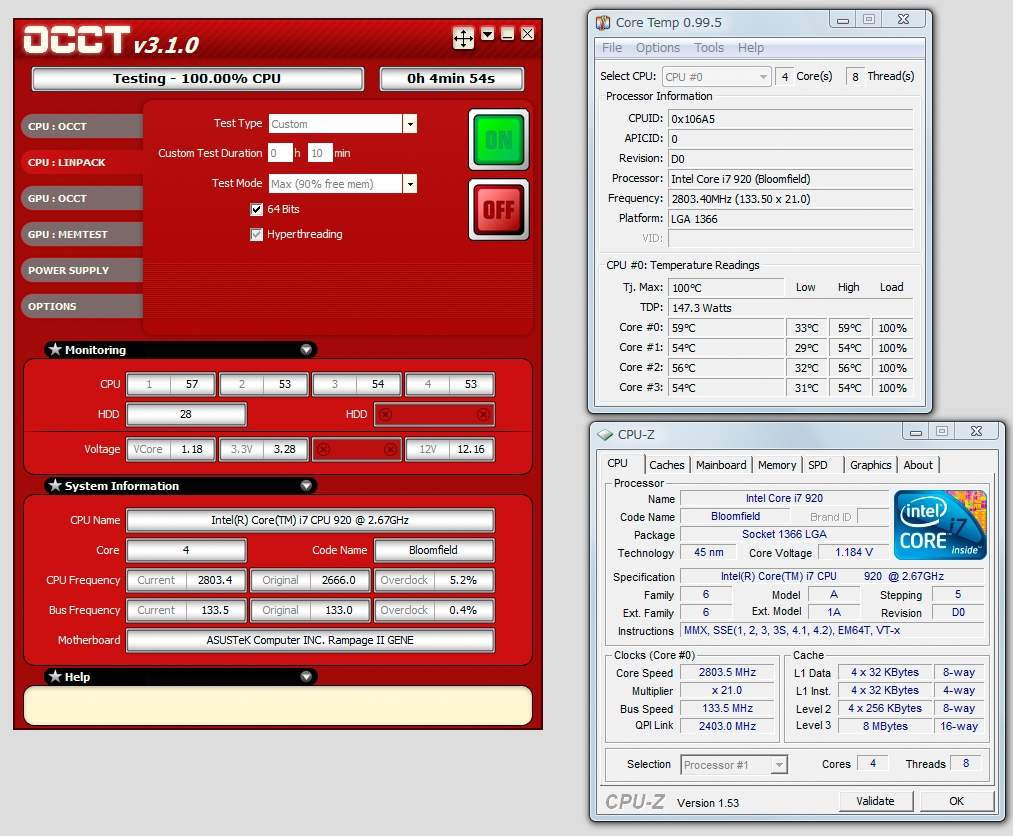Viewport: 1013px width, 836px height.
Task: Open the Test Mode dropdown
Action: (410, 184)
